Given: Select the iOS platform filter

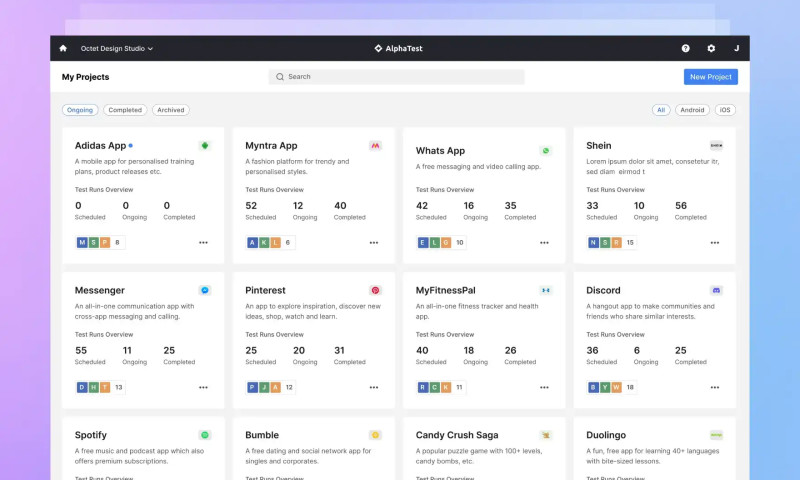Looking at the screenshot, I should tap(725, 110).
